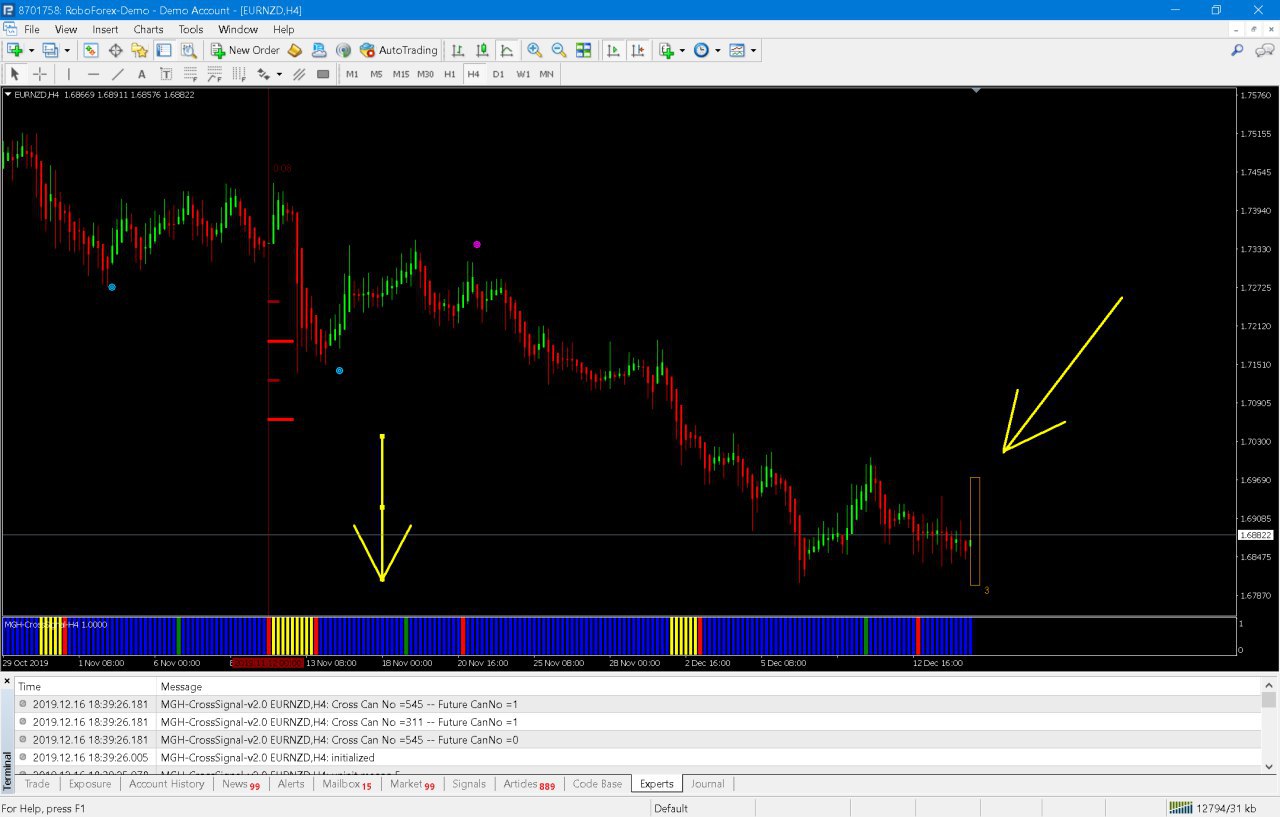Viewport: 1280px width, 817px height.
Task: Switch chart to line chart mode
Action: coord(507,50)
